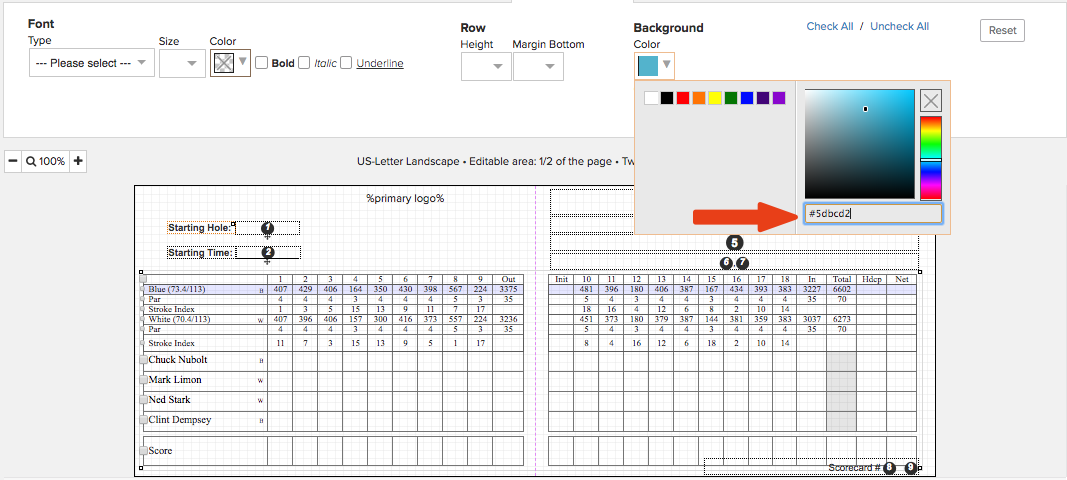Click the zoom out minus button
This screenshot has height=480, width=1067.
(x=13, y=161)
